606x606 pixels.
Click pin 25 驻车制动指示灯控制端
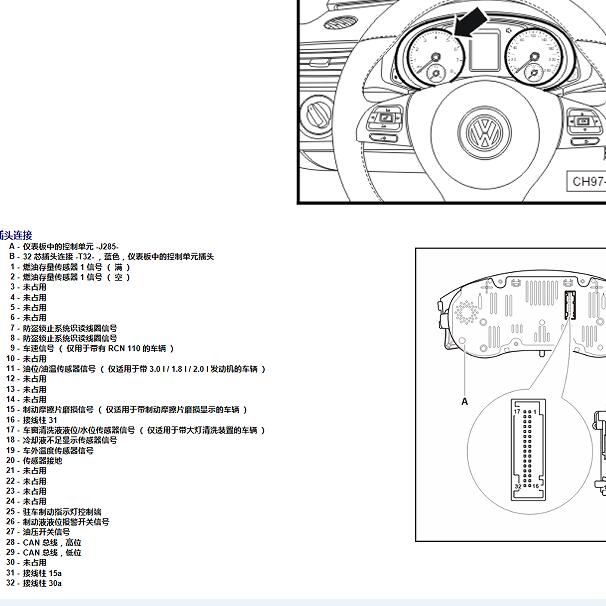[x=54, y=512]
